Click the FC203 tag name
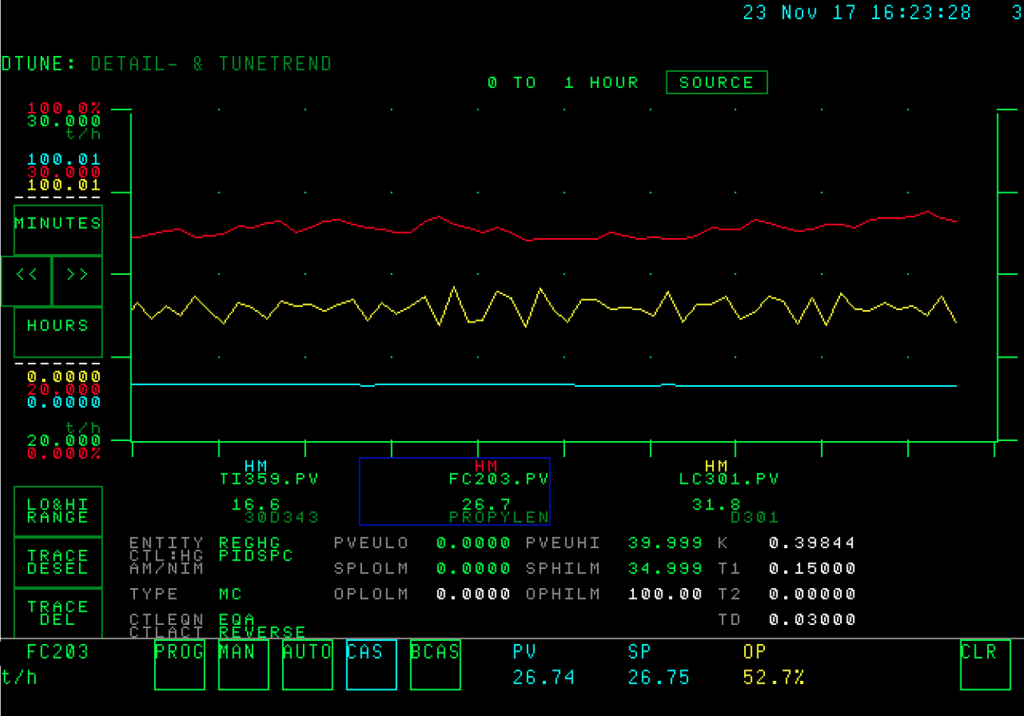The width and height of the screenshot is (1024, 716). pos(57,652)
